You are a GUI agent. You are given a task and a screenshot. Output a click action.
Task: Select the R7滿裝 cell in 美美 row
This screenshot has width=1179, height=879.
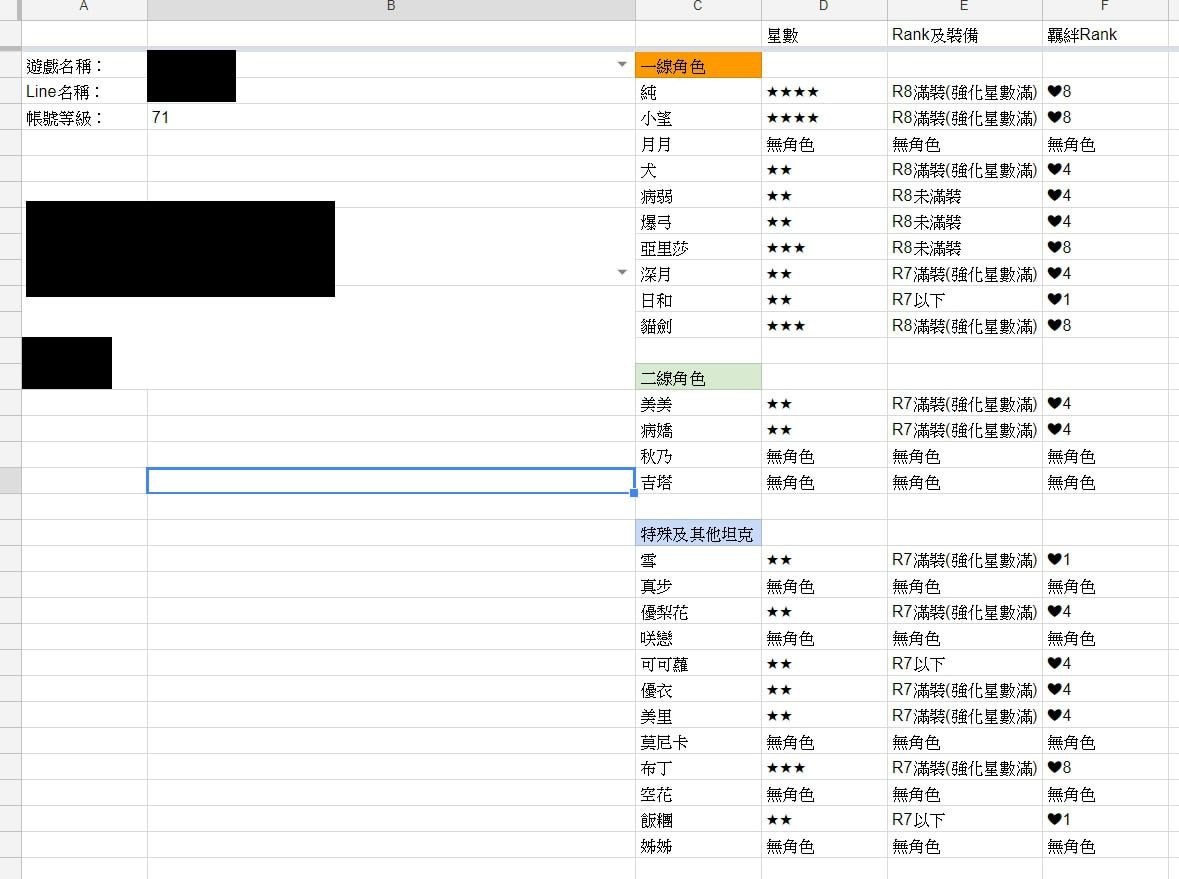965,404
